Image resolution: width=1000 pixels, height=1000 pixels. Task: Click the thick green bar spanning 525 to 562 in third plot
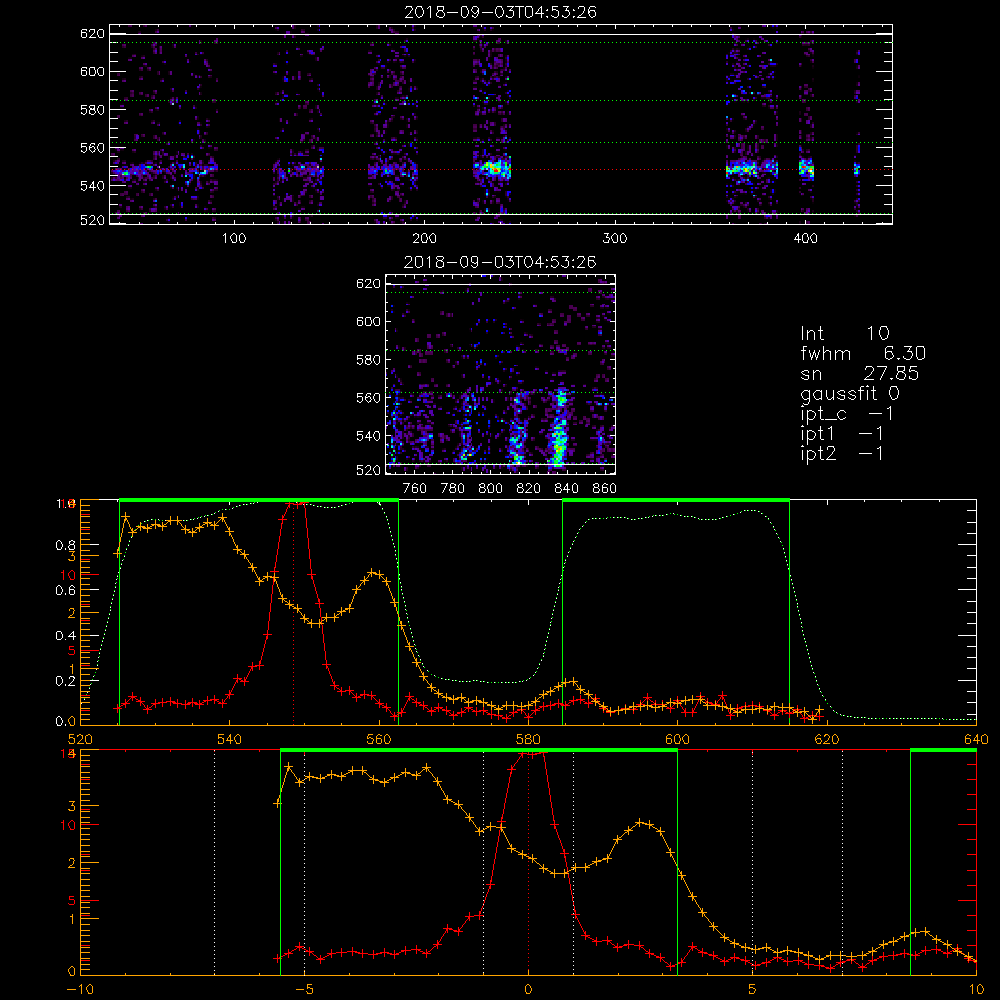[259, 501]
